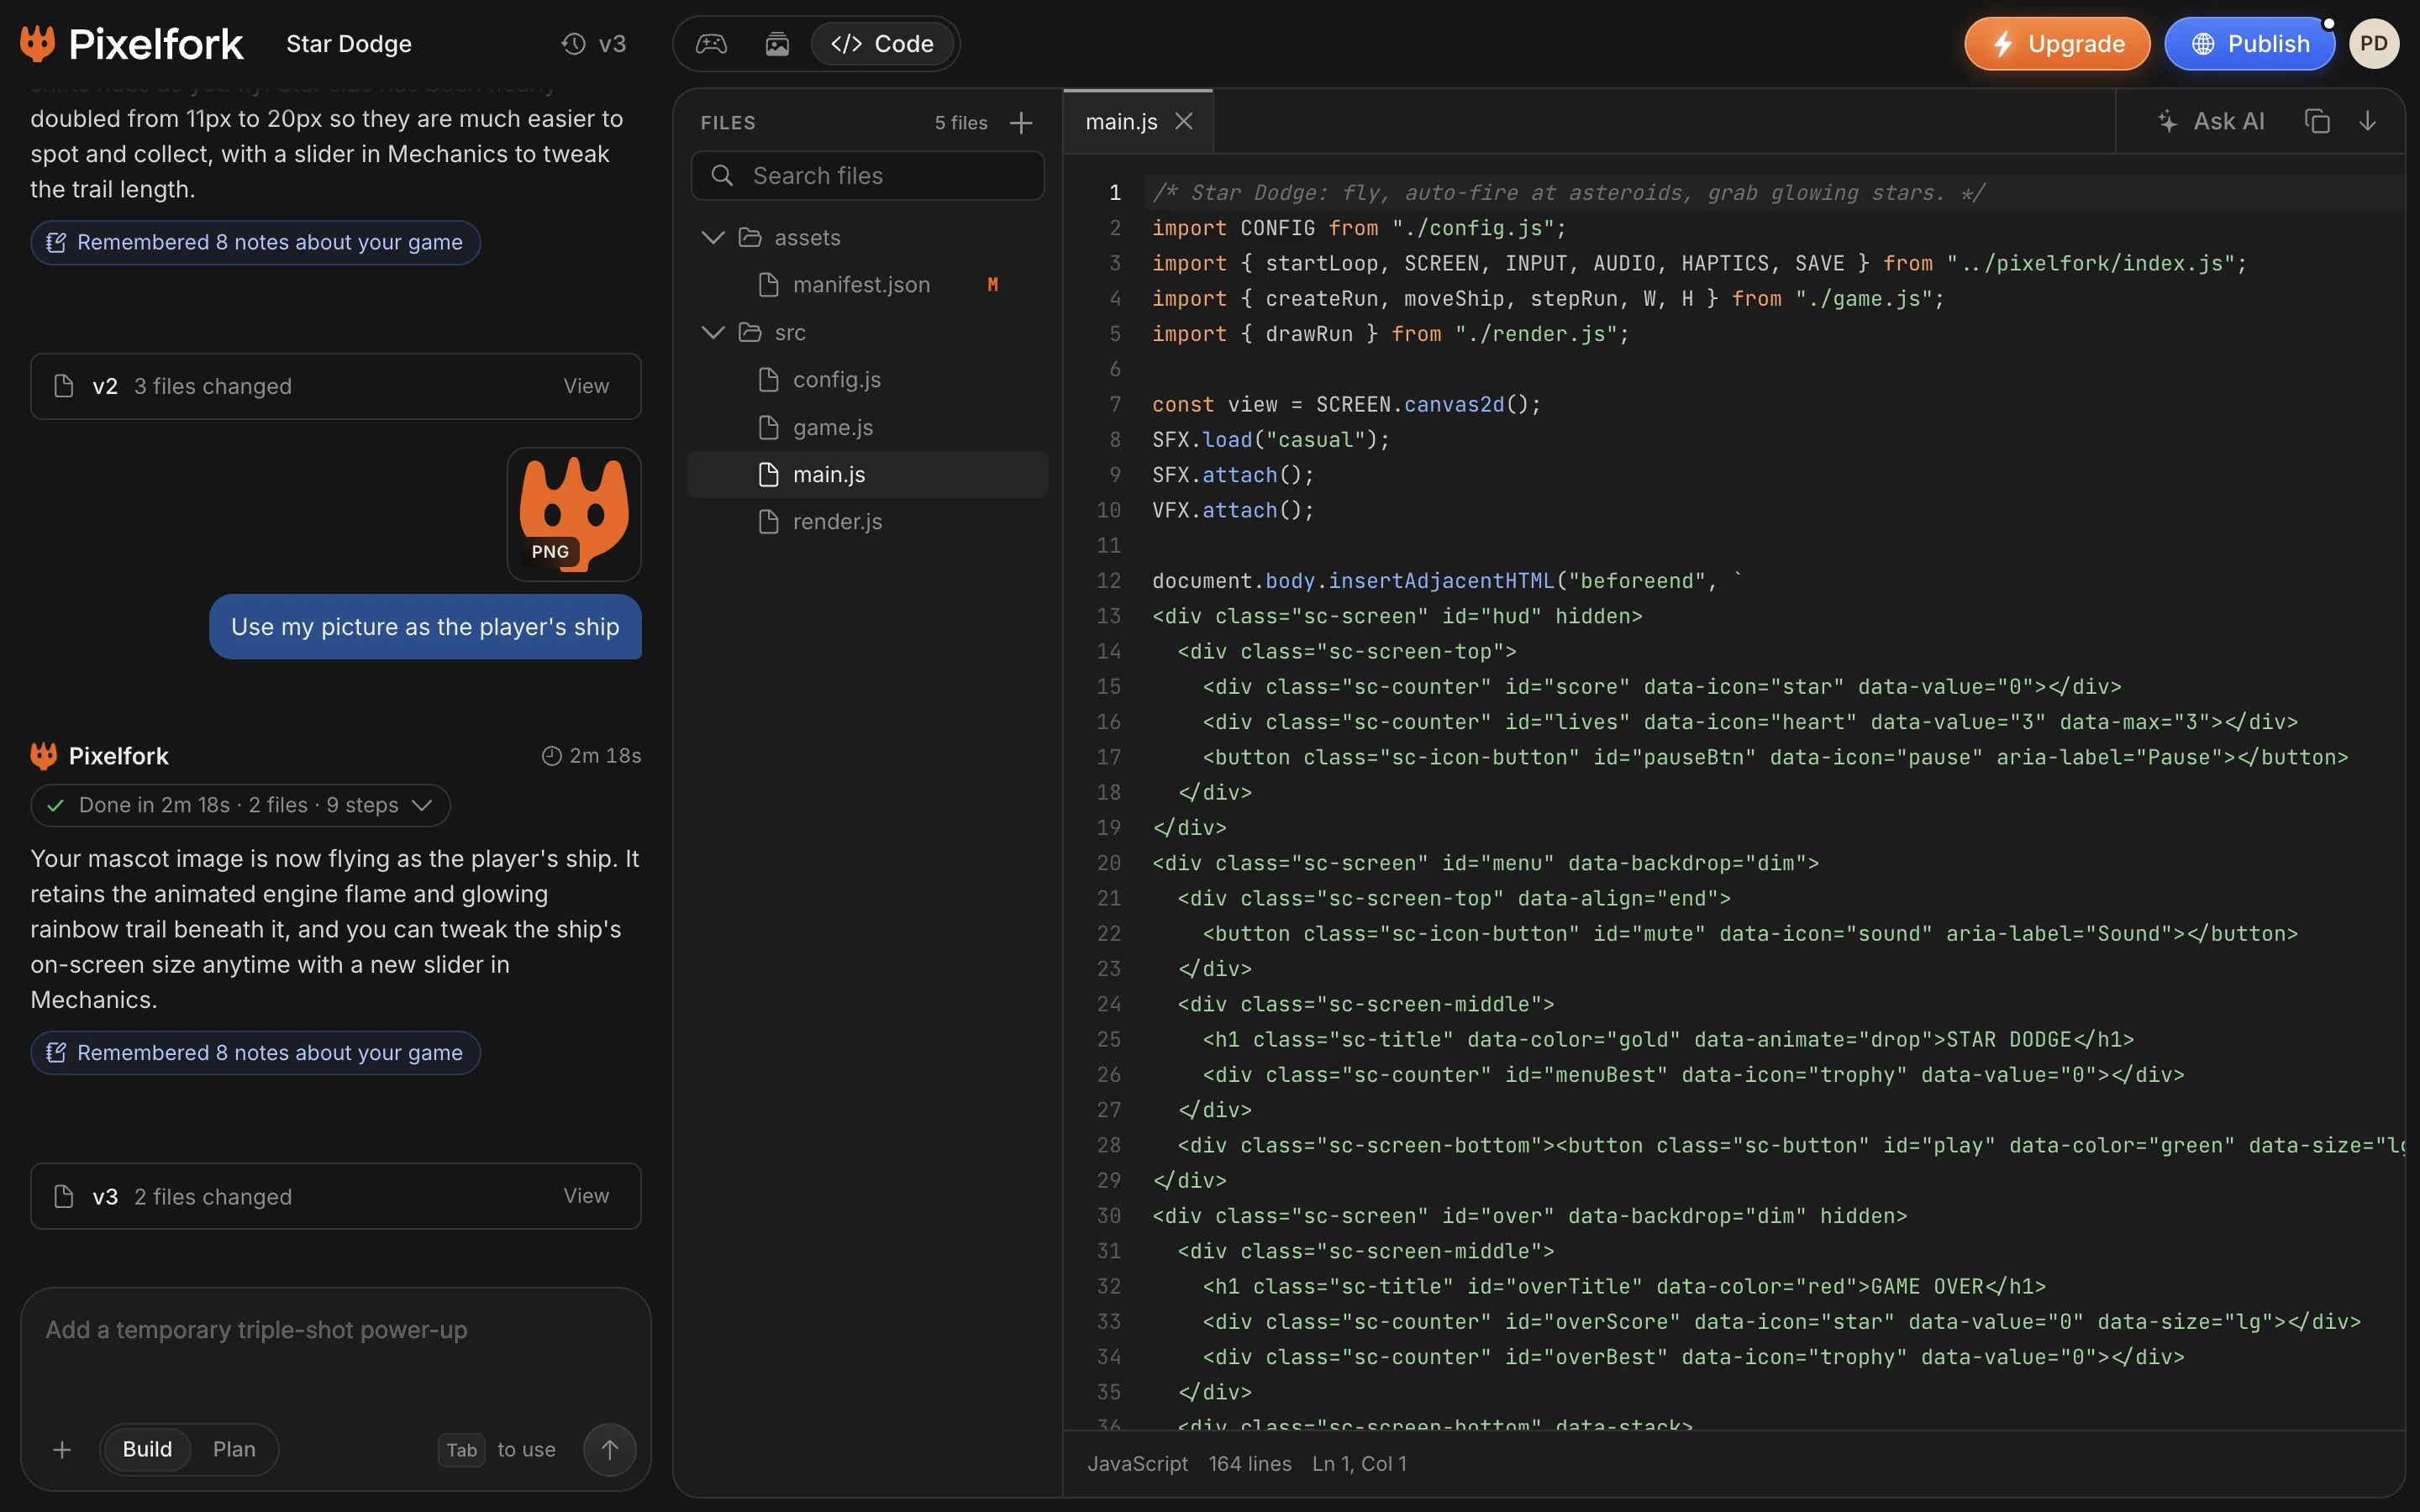Open the PD user avatar menu
The height and width of the screenshot is (1512, 2420).
point(2374,44)
